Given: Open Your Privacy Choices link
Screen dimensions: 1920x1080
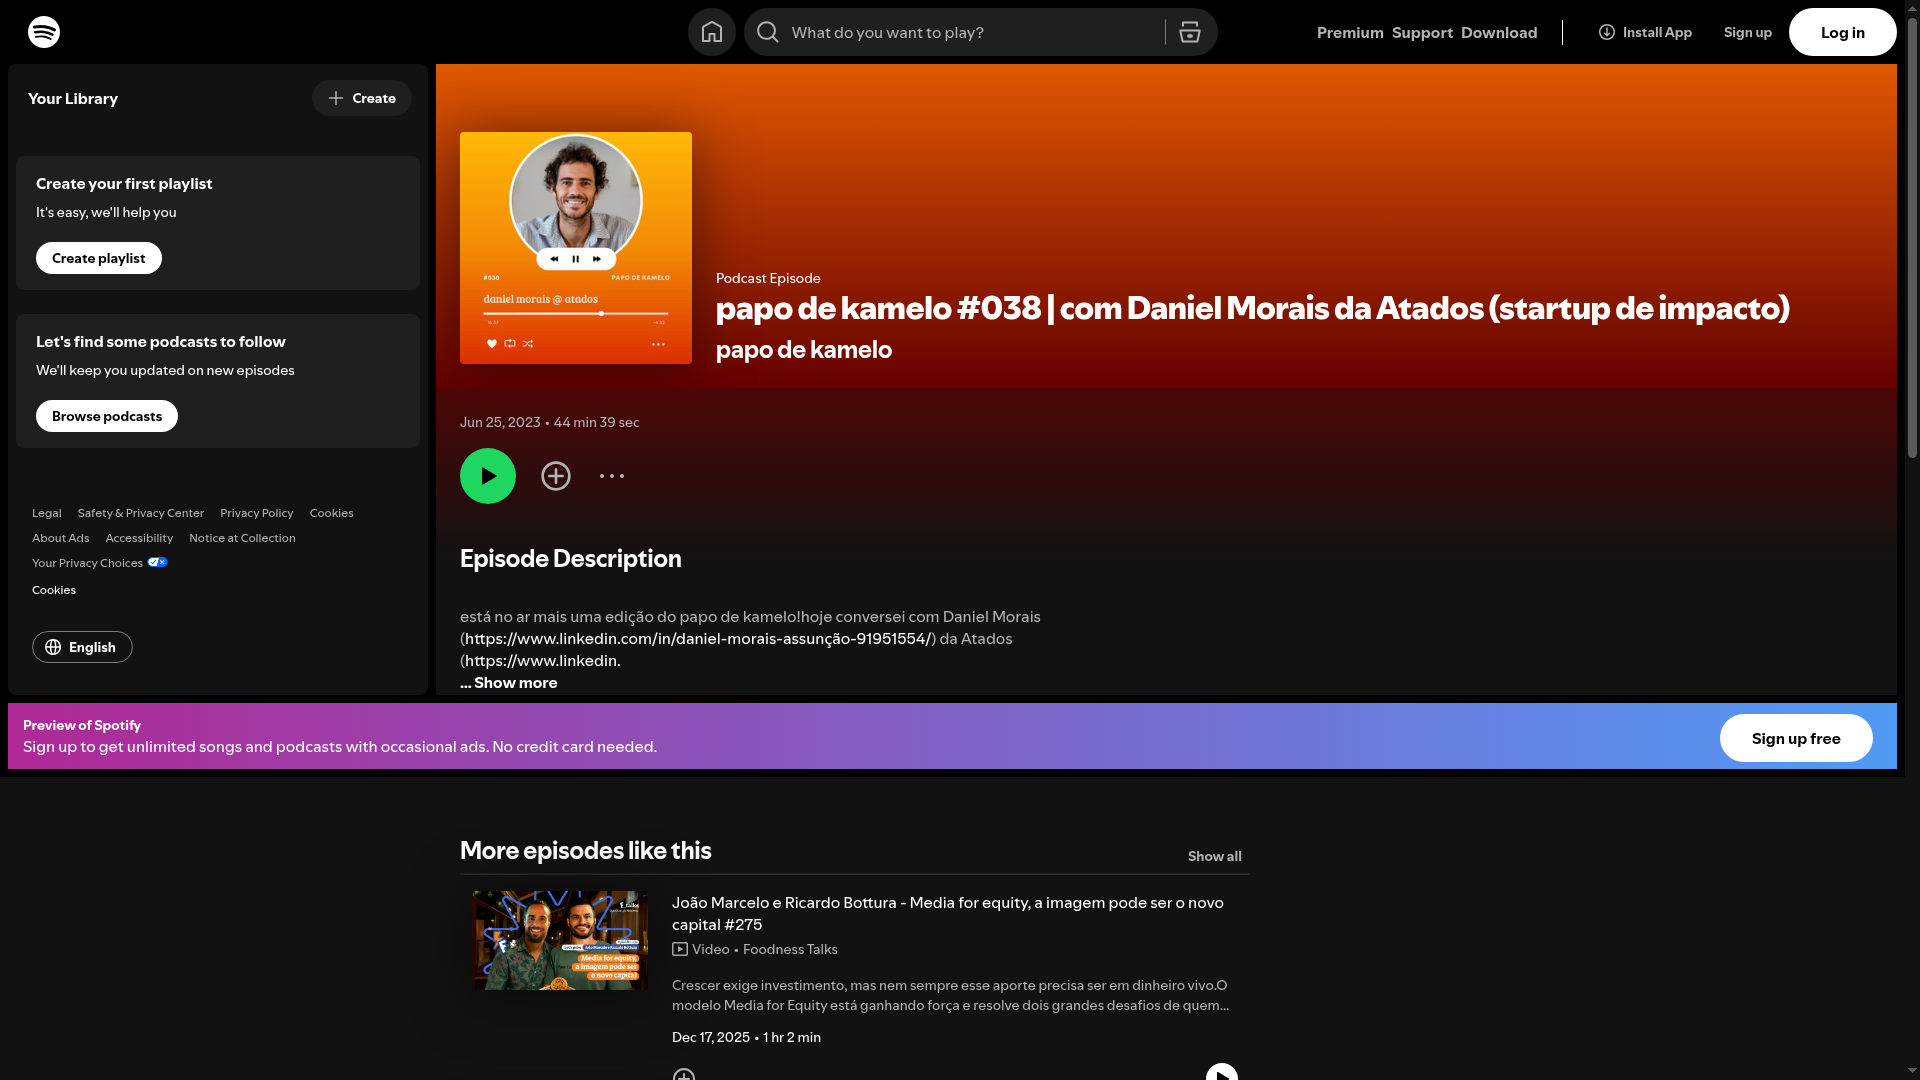Looking at the screenshot, I should (x=87, y=563).
